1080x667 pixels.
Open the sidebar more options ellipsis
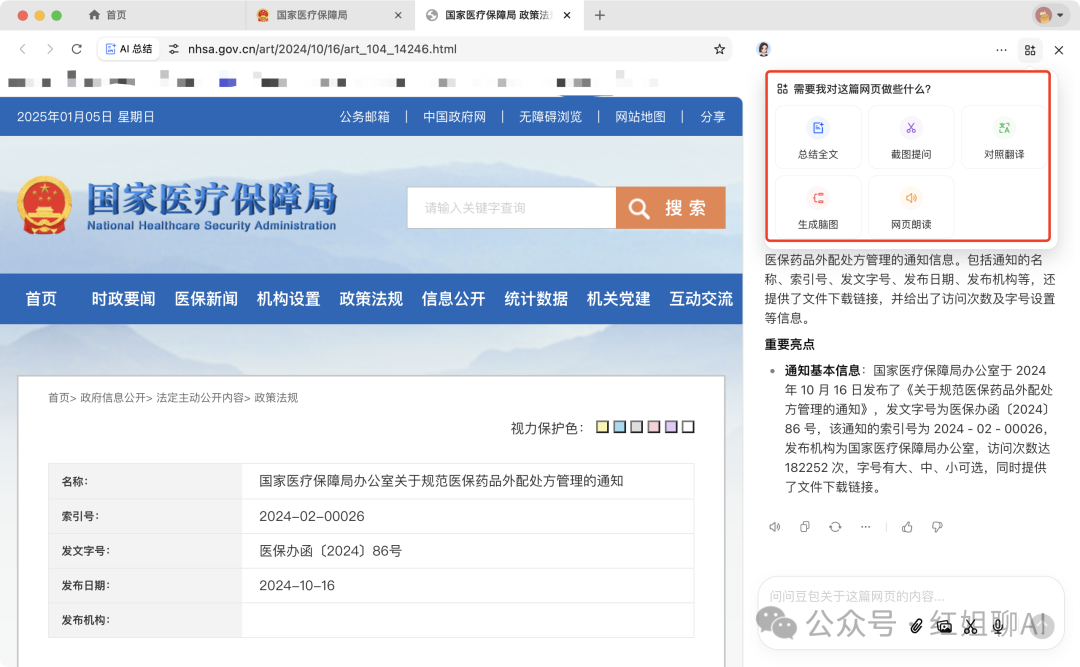tap(1001, 50)
